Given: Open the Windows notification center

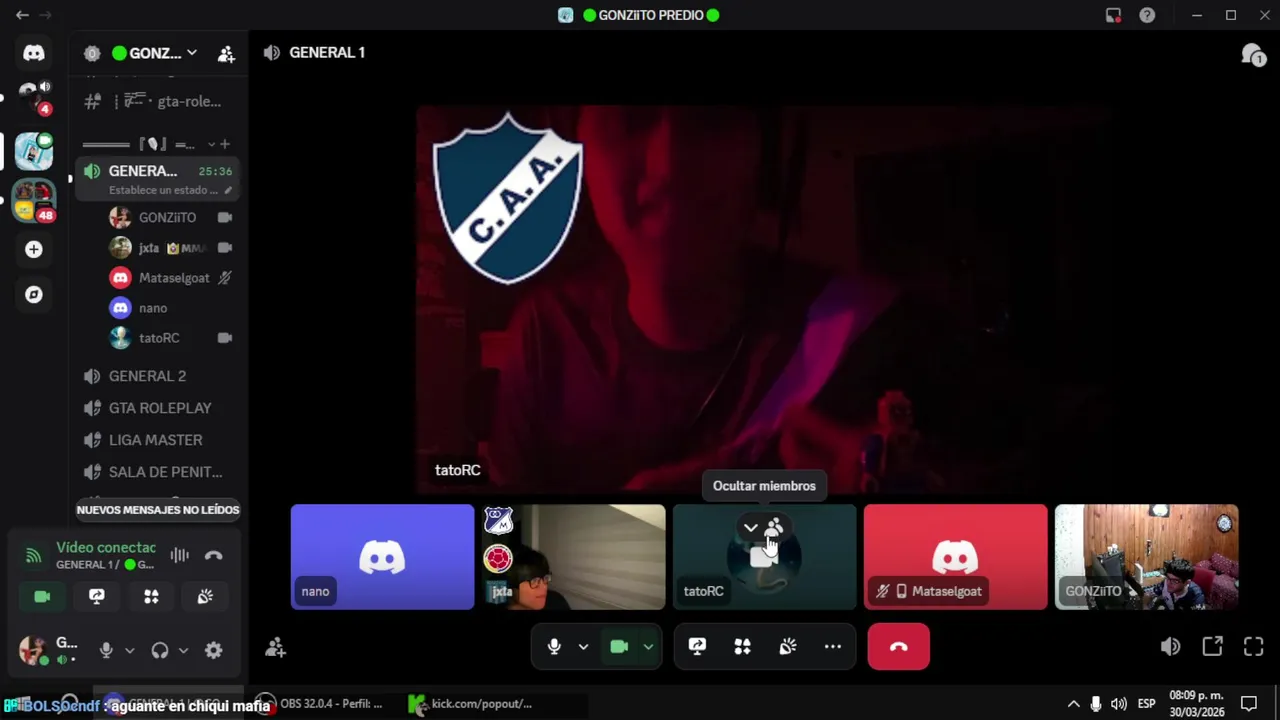Looking at the screenshot, I should (1249, 704).
